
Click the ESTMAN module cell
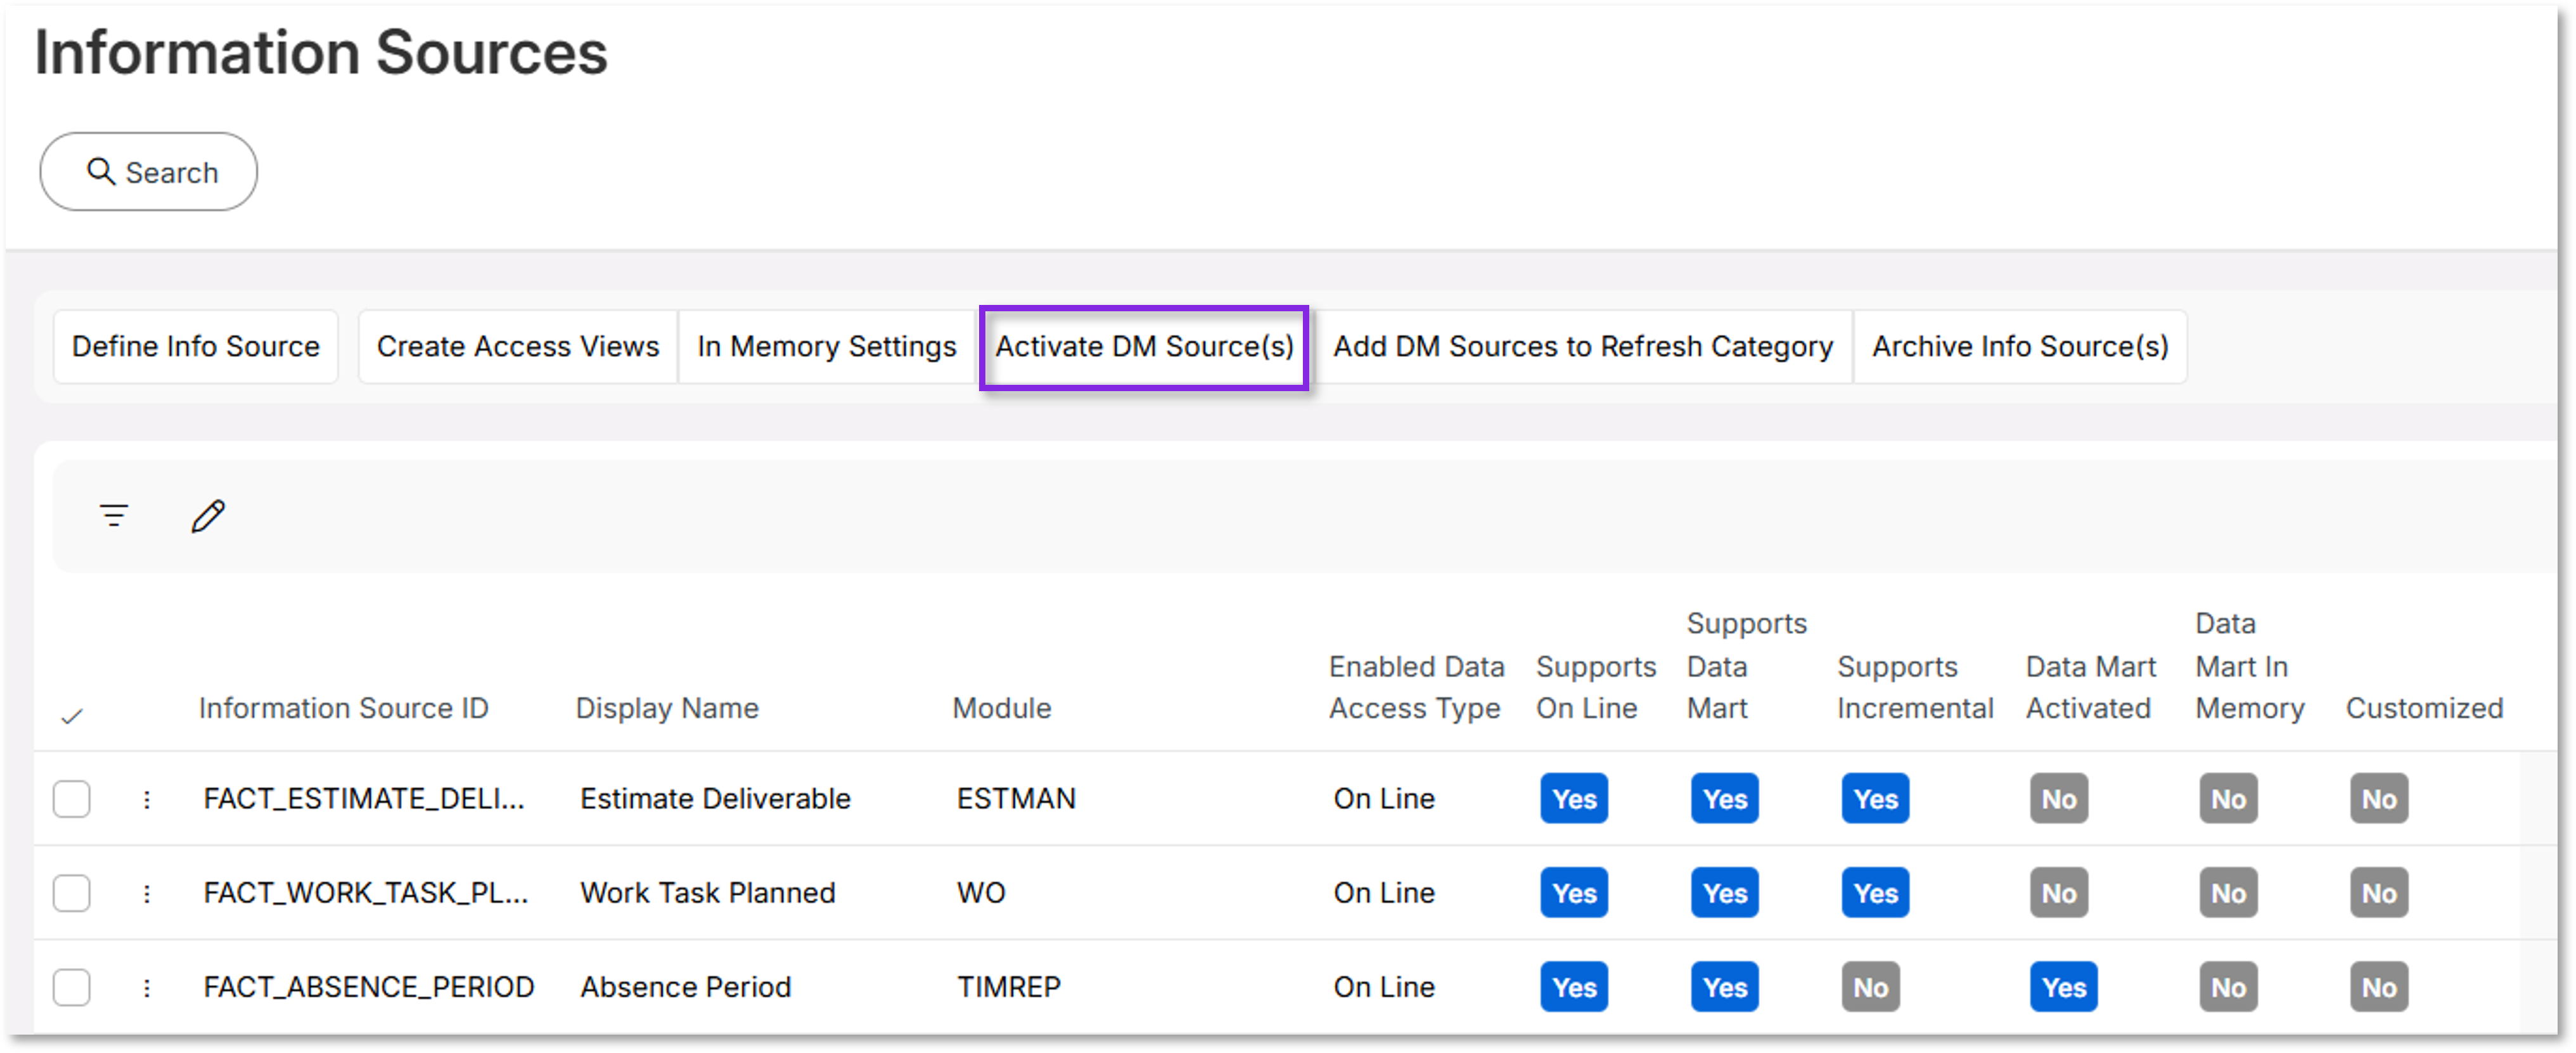(1016, 799)
